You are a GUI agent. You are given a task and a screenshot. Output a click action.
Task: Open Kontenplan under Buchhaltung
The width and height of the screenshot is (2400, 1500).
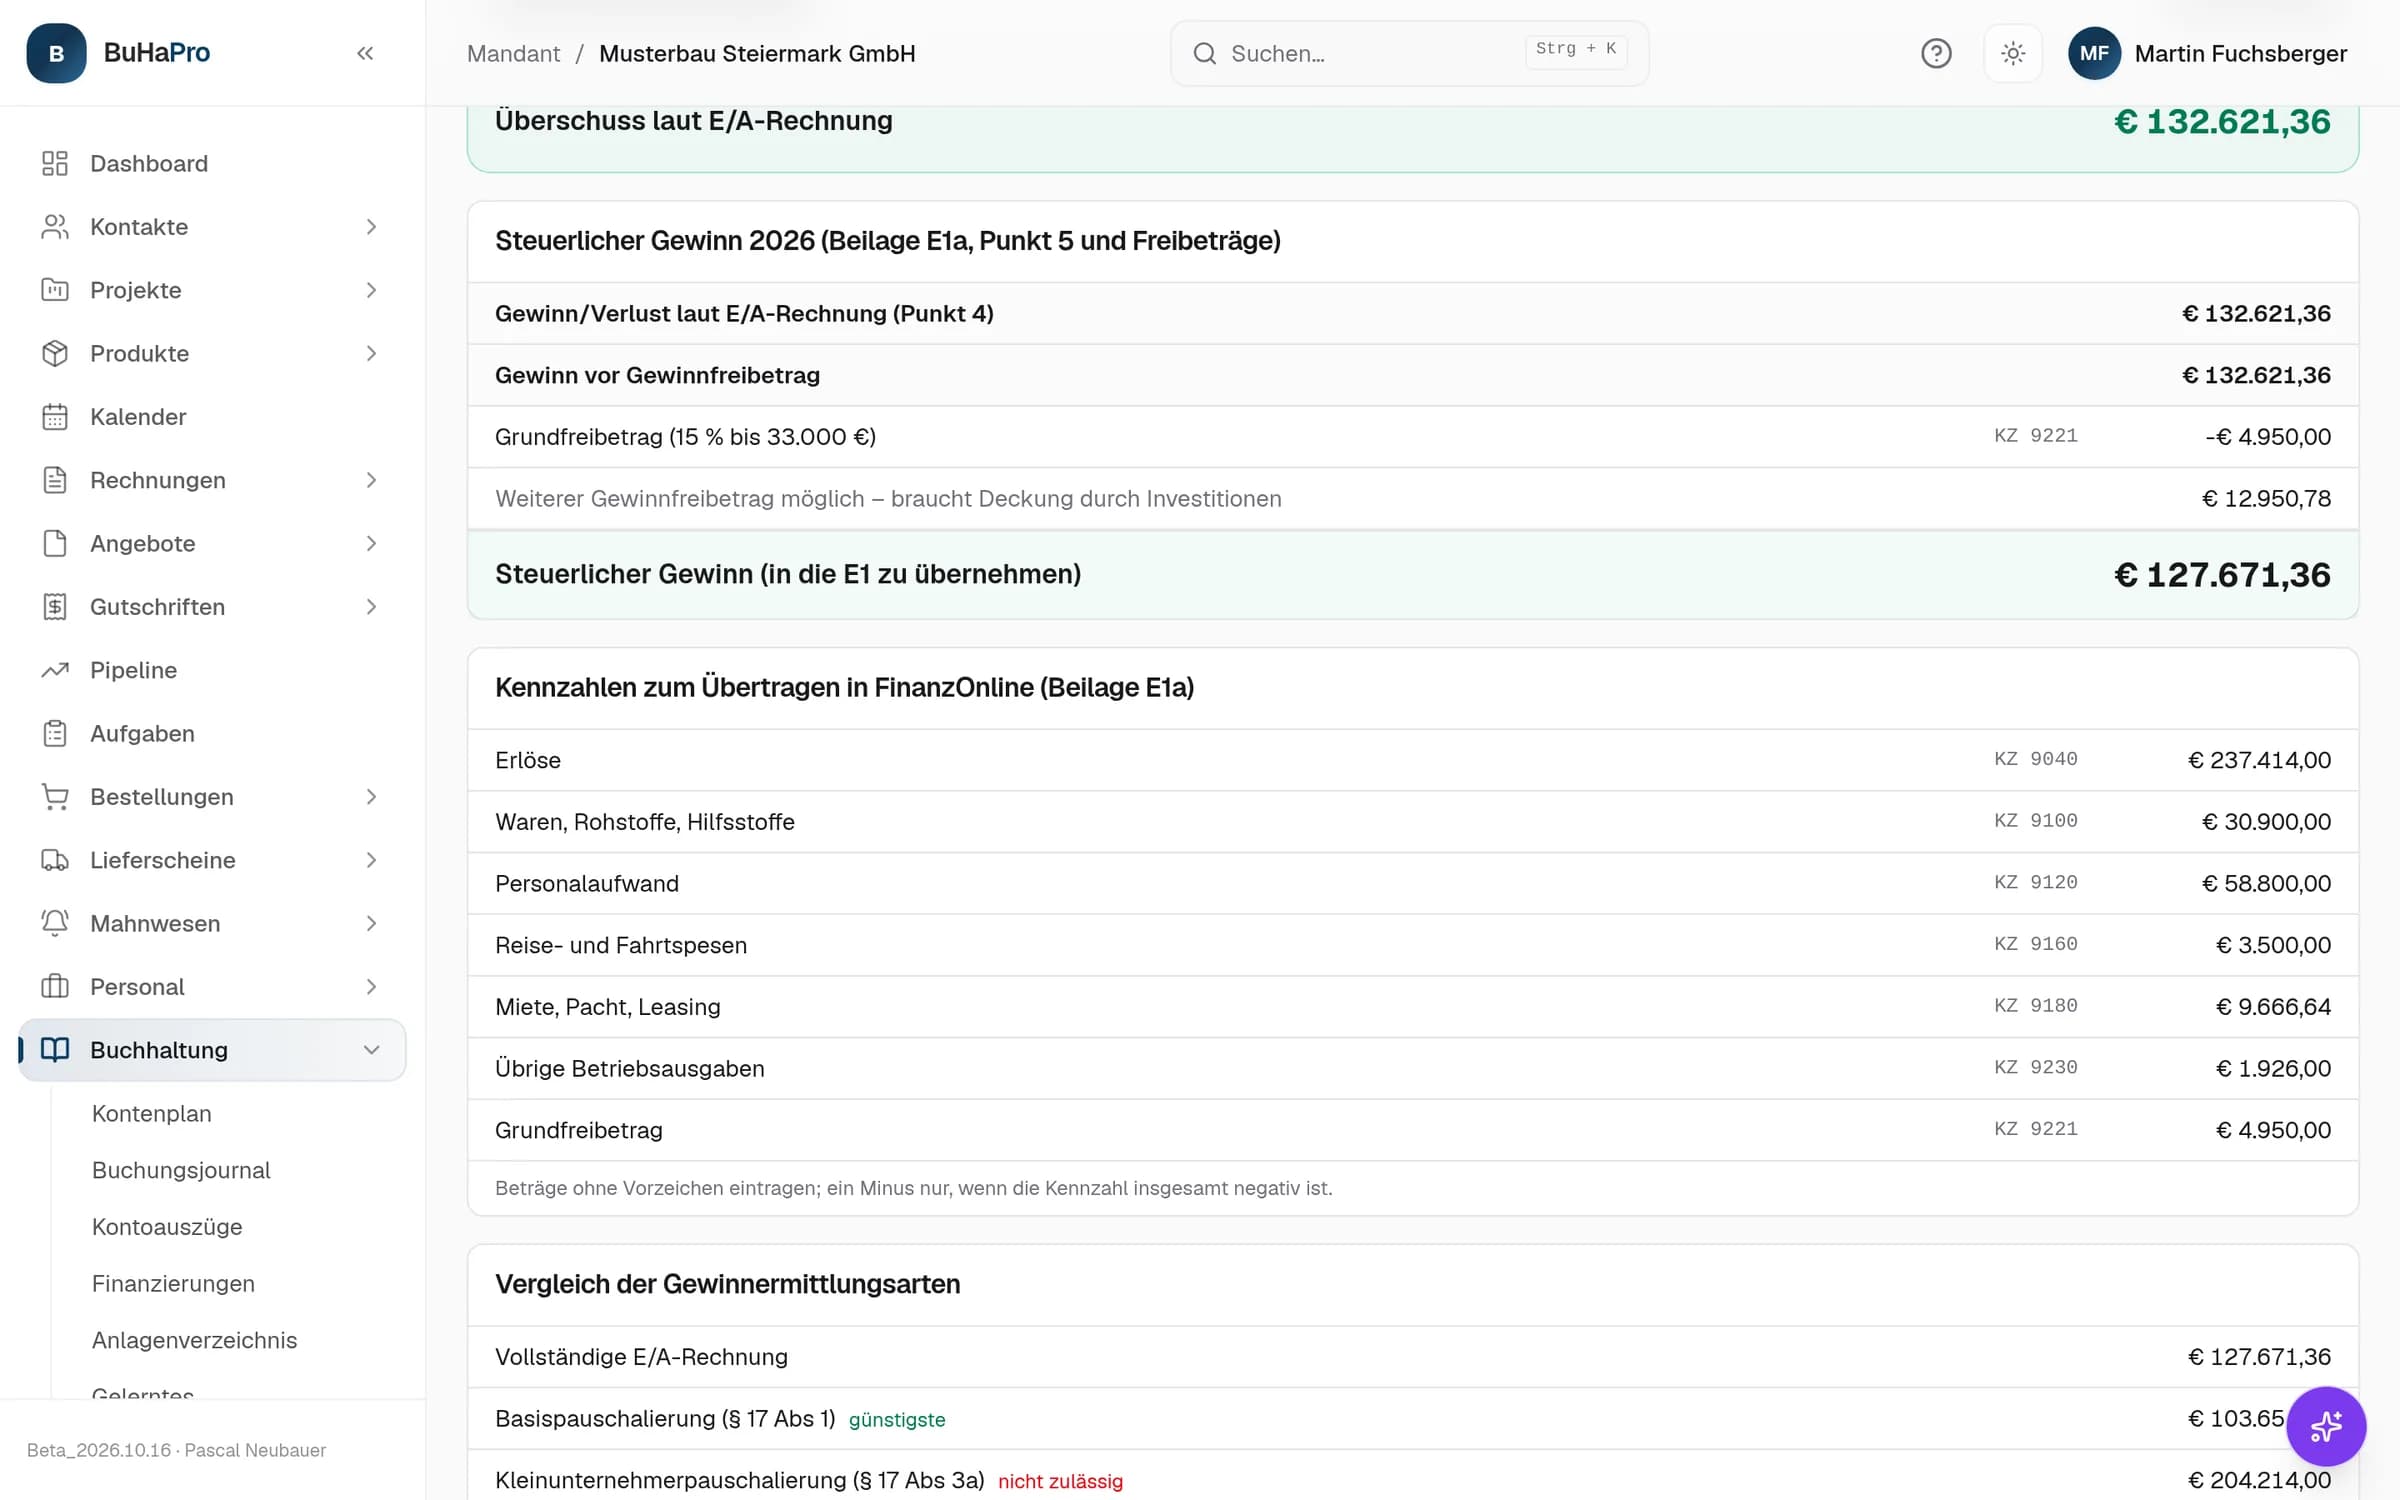click(x=152, y=1113)
